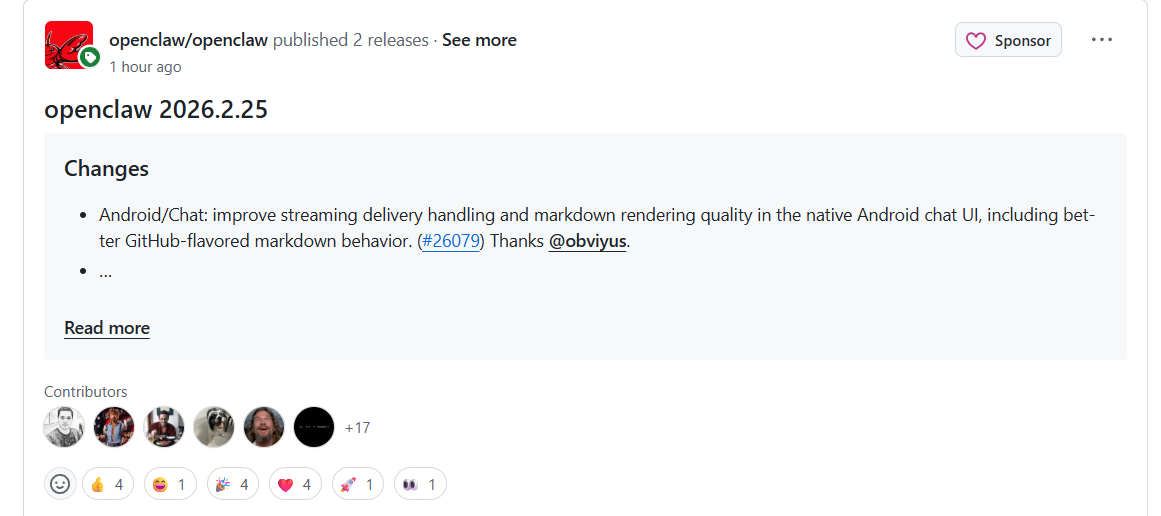This screenshot has height=516, width=1161.
Task: Click the black circular contributor avatar
Action: (314, 427)
